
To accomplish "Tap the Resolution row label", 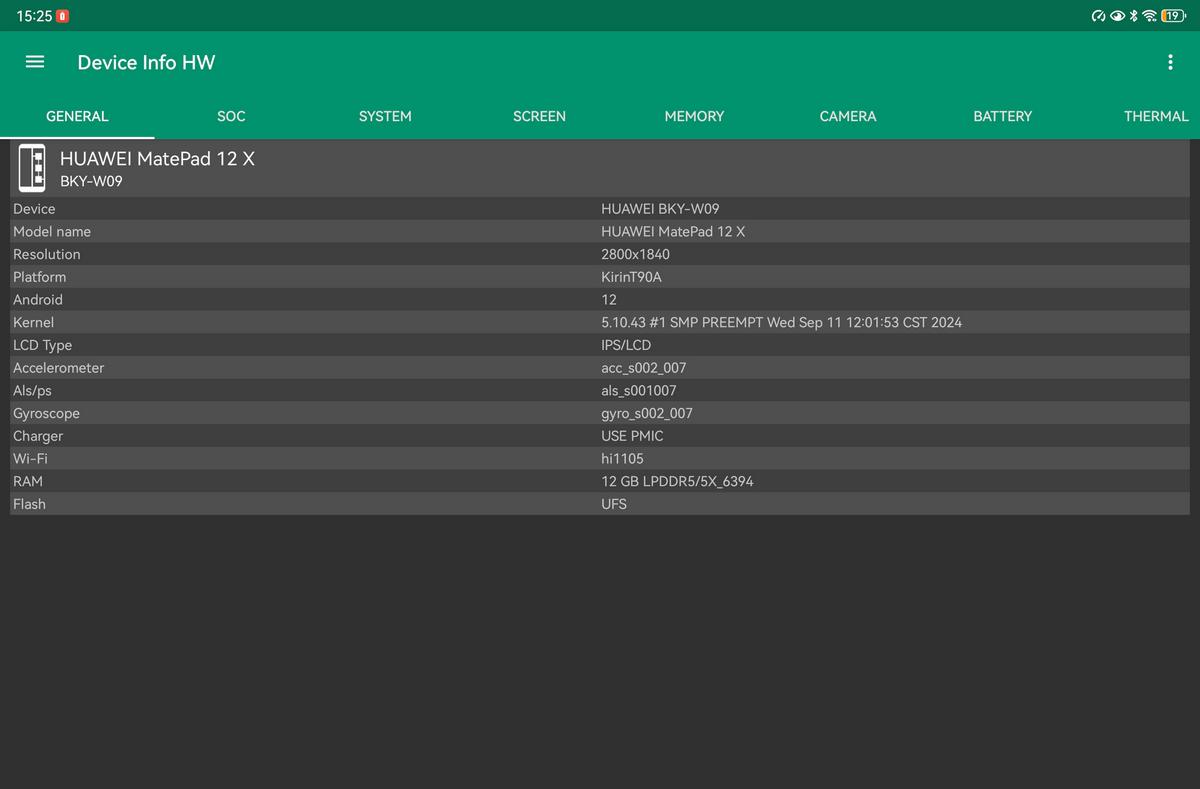I will [x=47, y=254].
